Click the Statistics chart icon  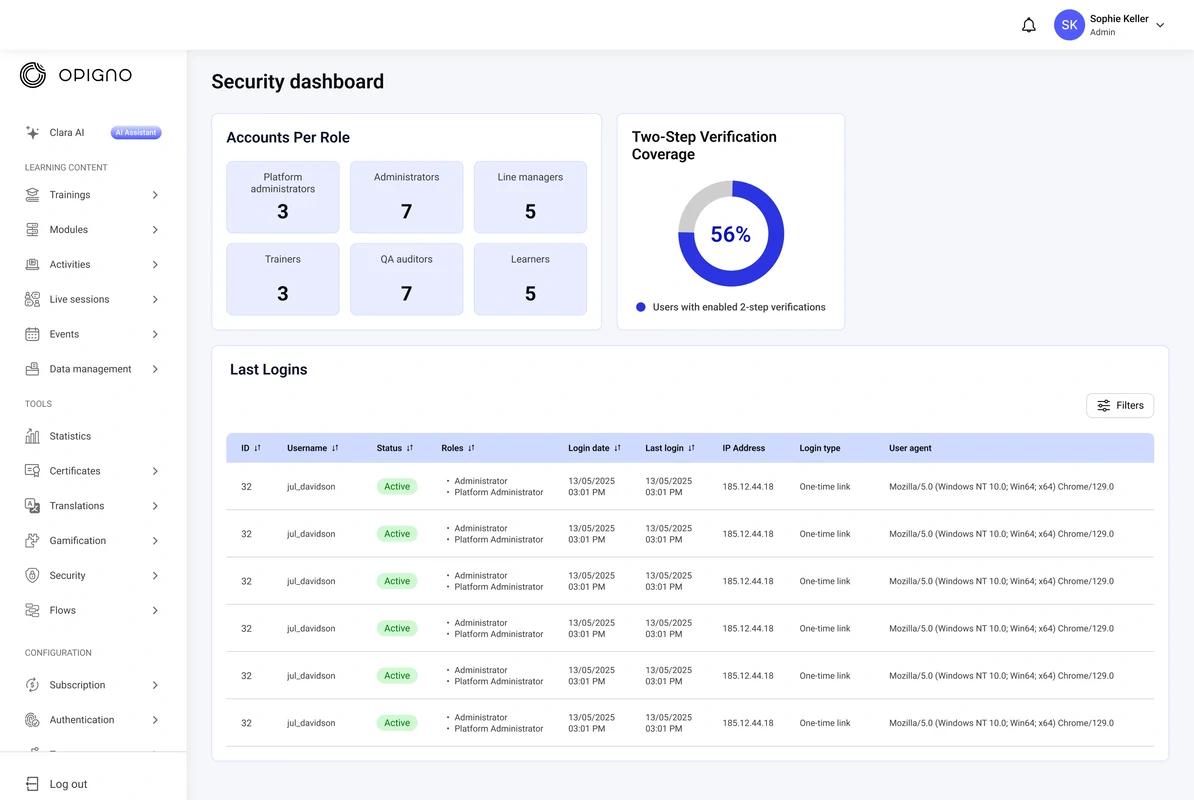32,436
